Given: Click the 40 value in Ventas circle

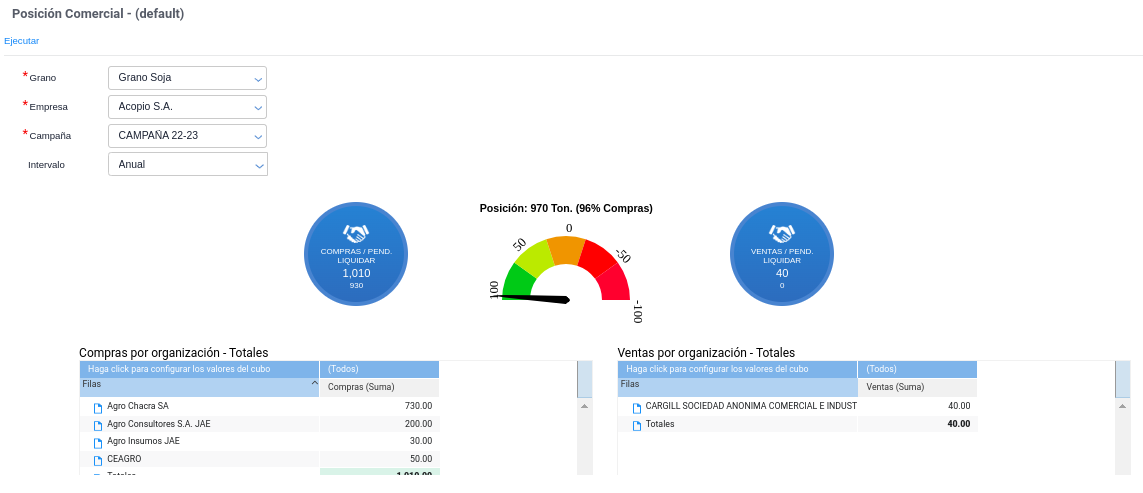Looking at the screenshot, I should tap(782, 273).
